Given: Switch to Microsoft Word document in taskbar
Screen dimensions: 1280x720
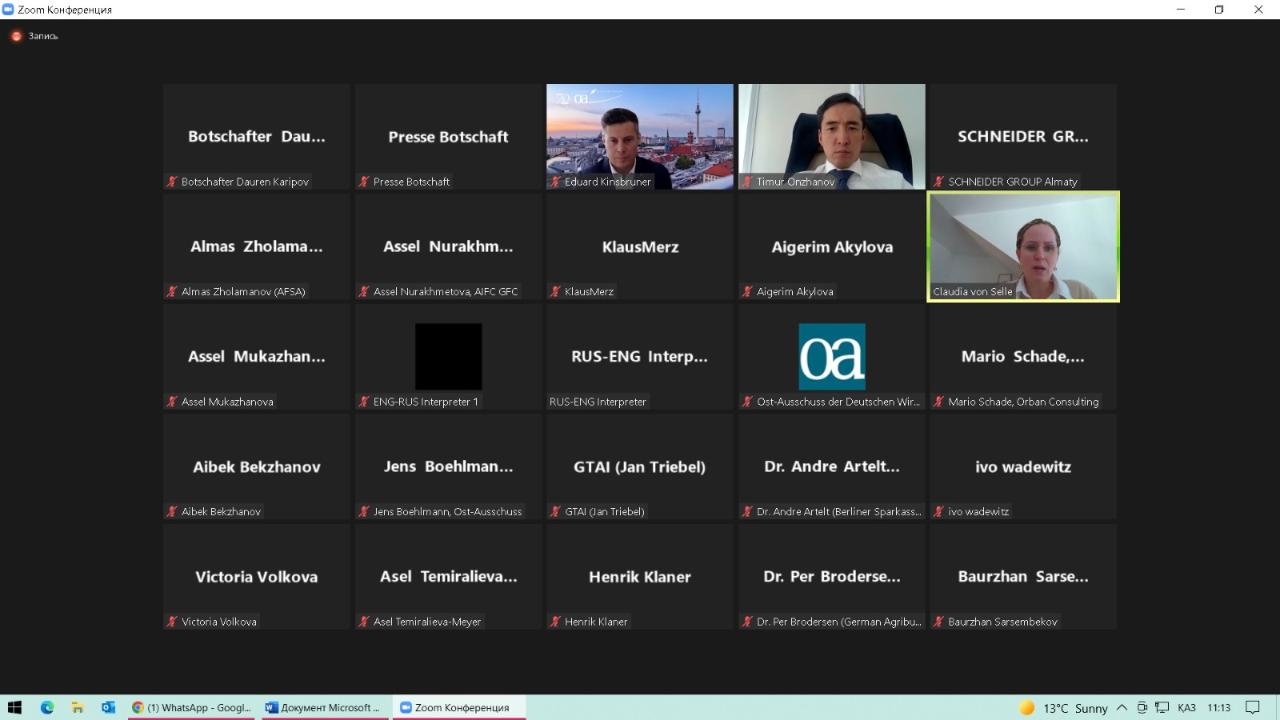Looking at the screenshot, I should click(x=325, y=707).
